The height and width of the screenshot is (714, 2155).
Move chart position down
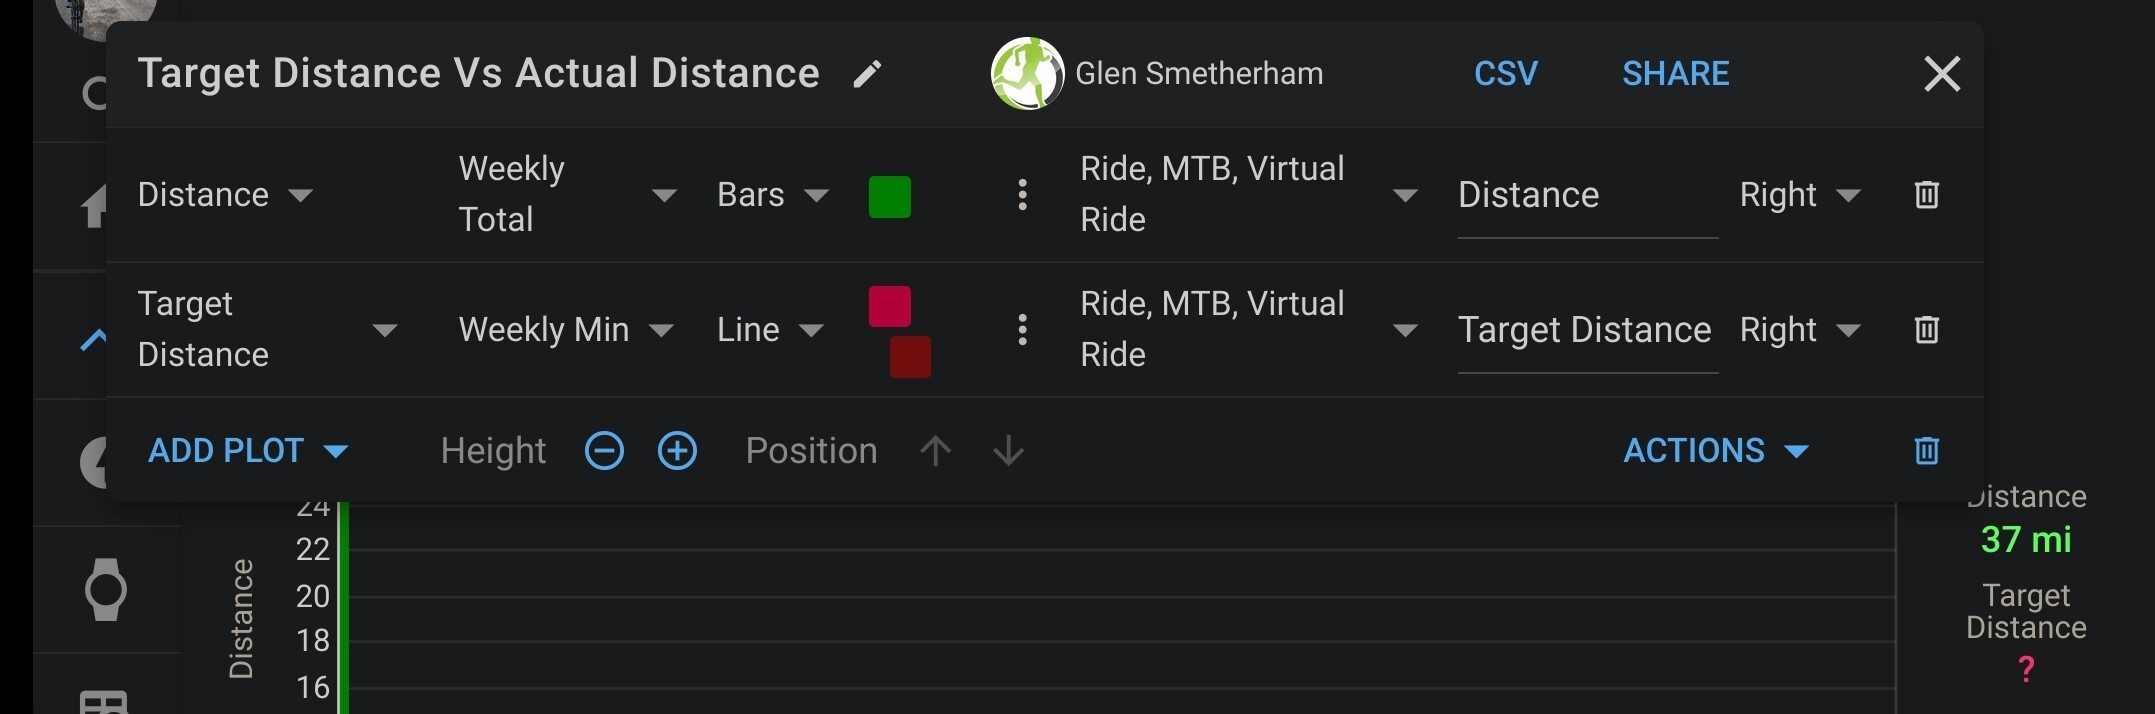1008,451
